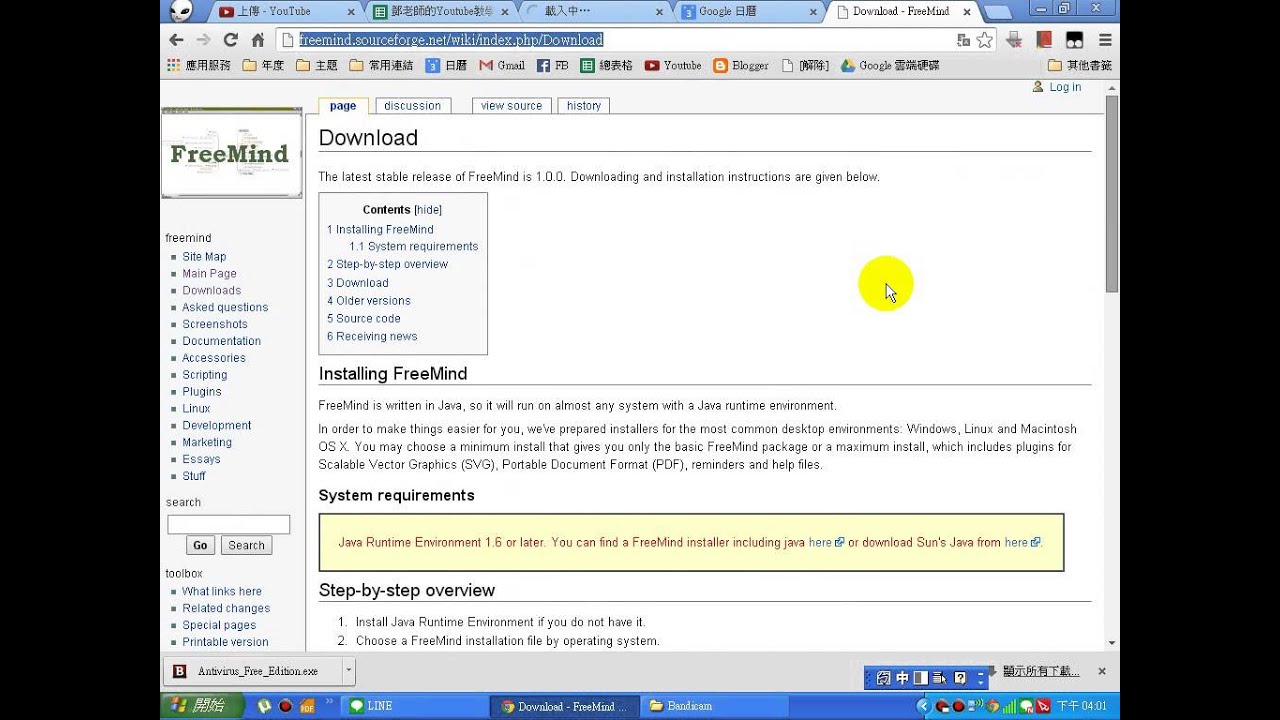The width and height of the screenshot is (1280, 720).
Task: Hide the Contents table via hide link
Action: click(x=428, y=210)
